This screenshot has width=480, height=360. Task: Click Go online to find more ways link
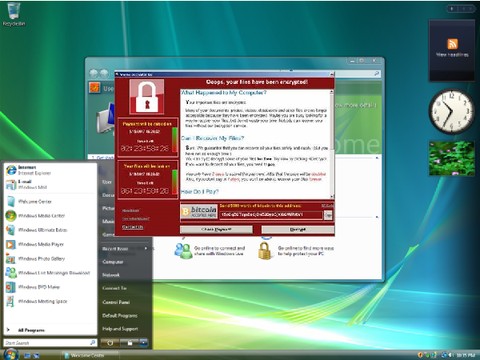(306, 251)
